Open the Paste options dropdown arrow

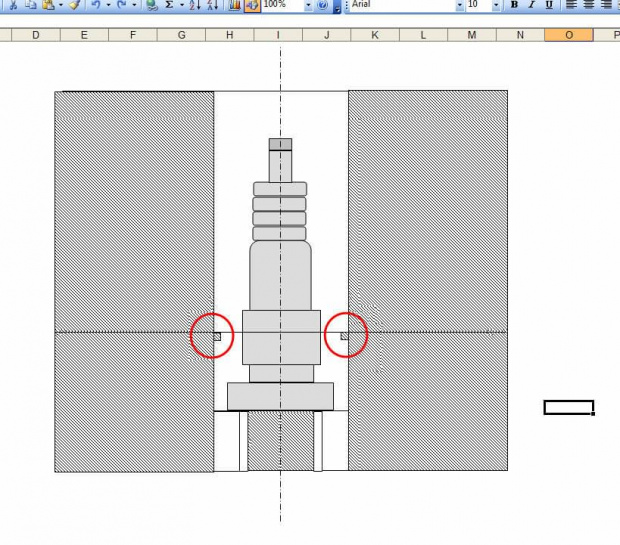61,5
